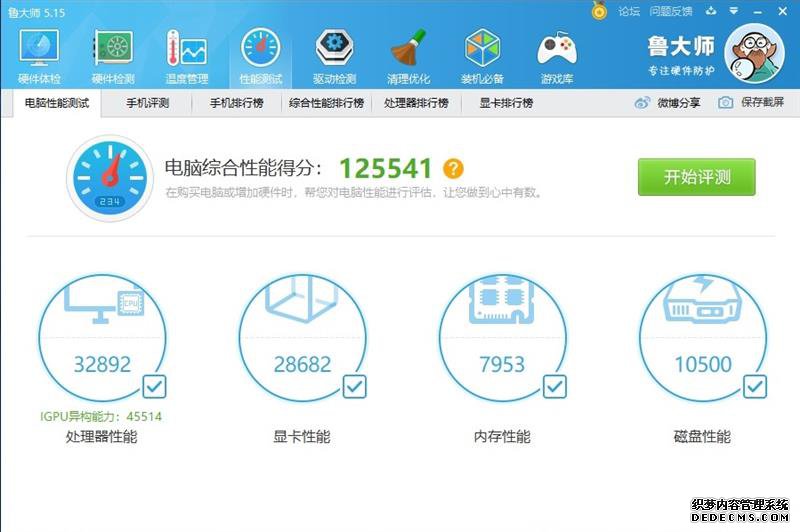
Task: Uncheck the 磁盘性能 test checkbox
Action: click(x=755, y=387)
